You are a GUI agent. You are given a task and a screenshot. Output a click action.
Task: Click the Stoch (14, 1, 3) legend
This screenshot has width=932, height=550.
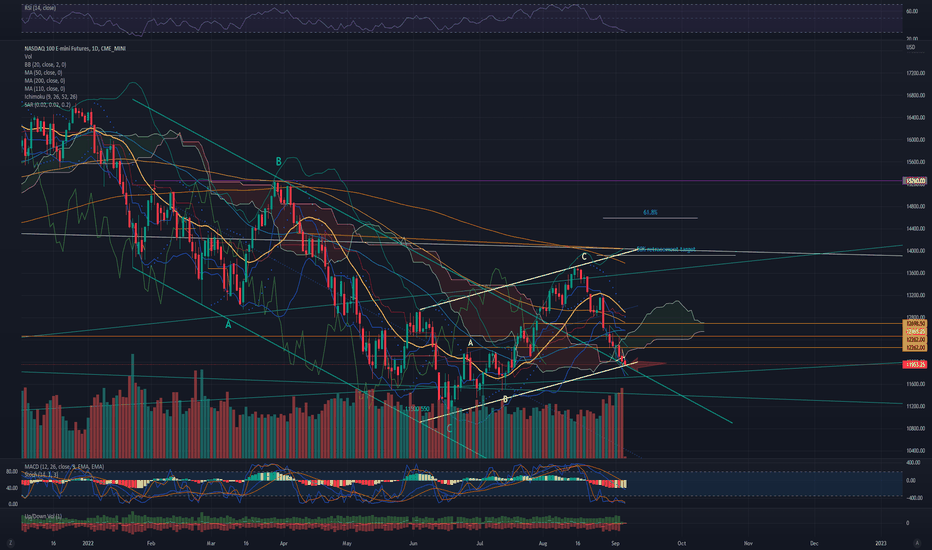(41, 474)
